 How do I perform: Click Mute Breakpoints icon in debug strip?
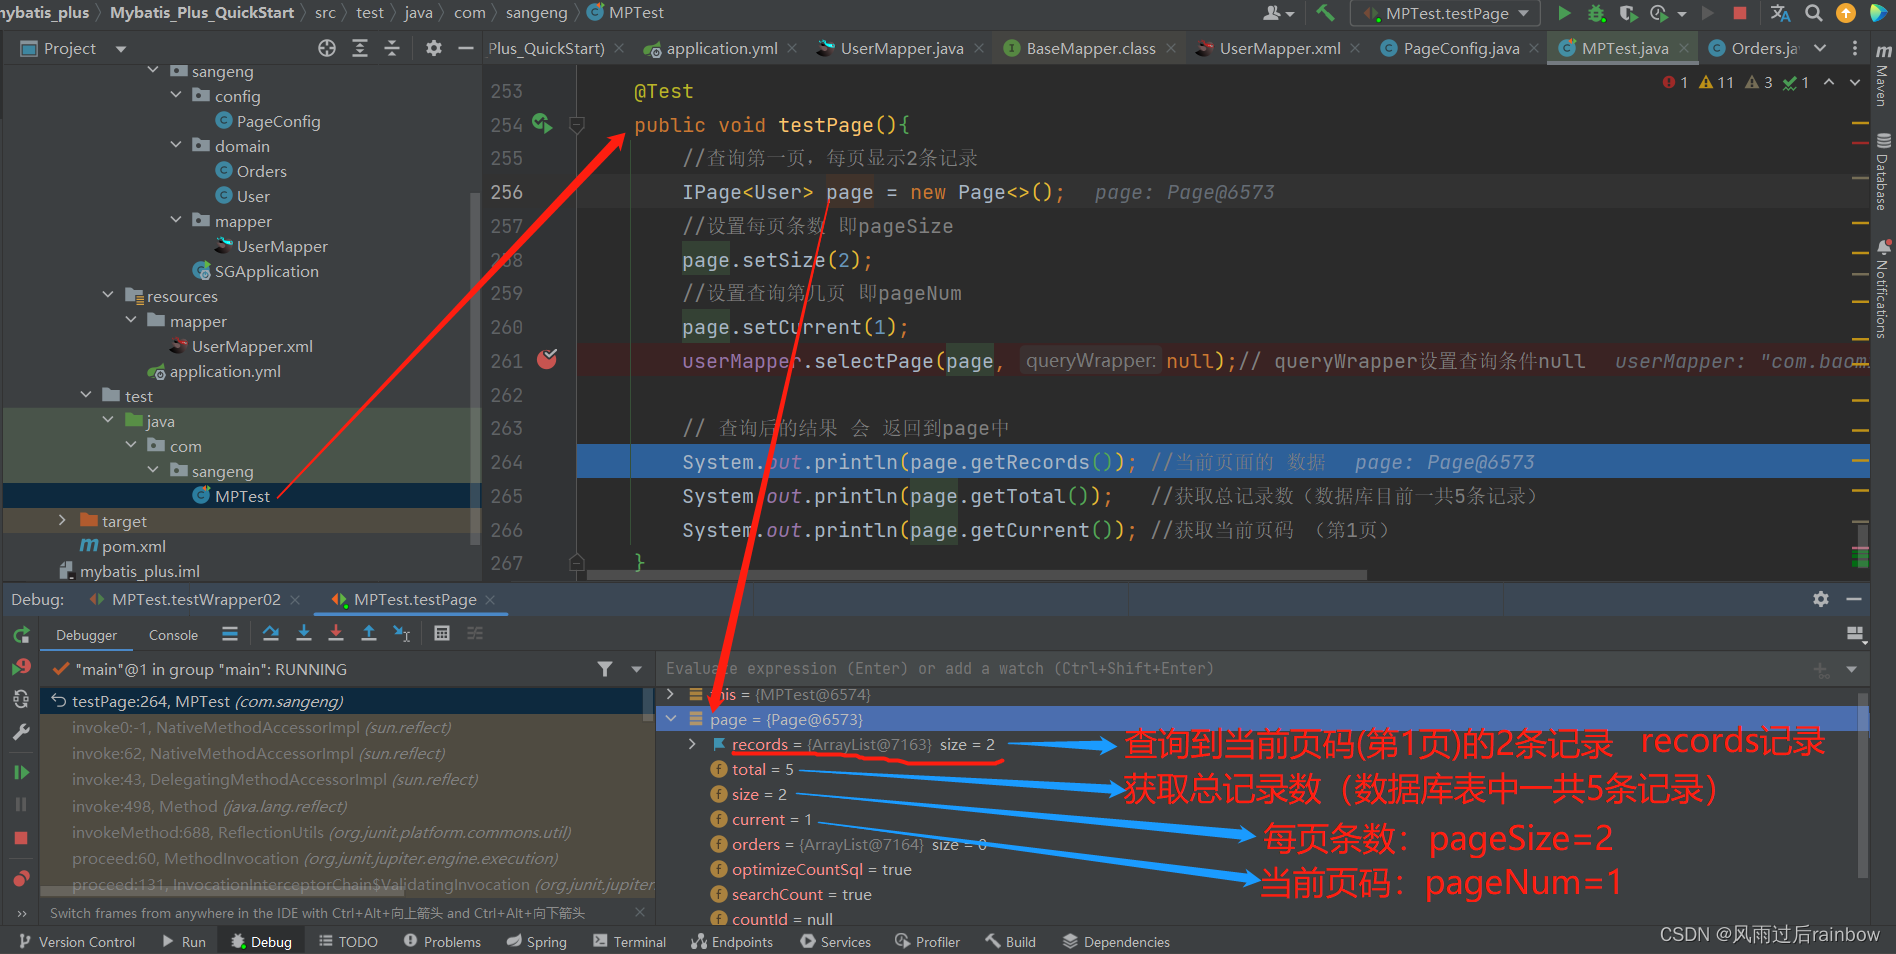(21, 879)
